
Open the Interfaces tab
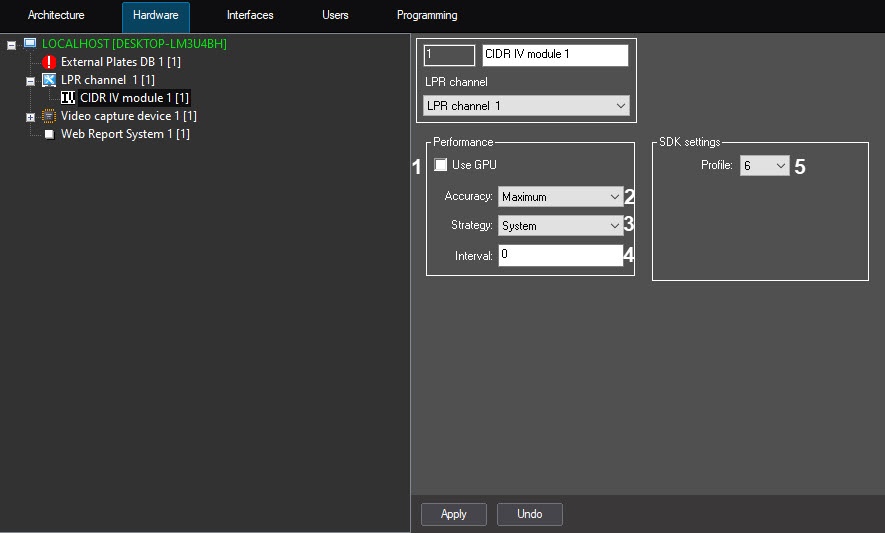click(250, 16)
